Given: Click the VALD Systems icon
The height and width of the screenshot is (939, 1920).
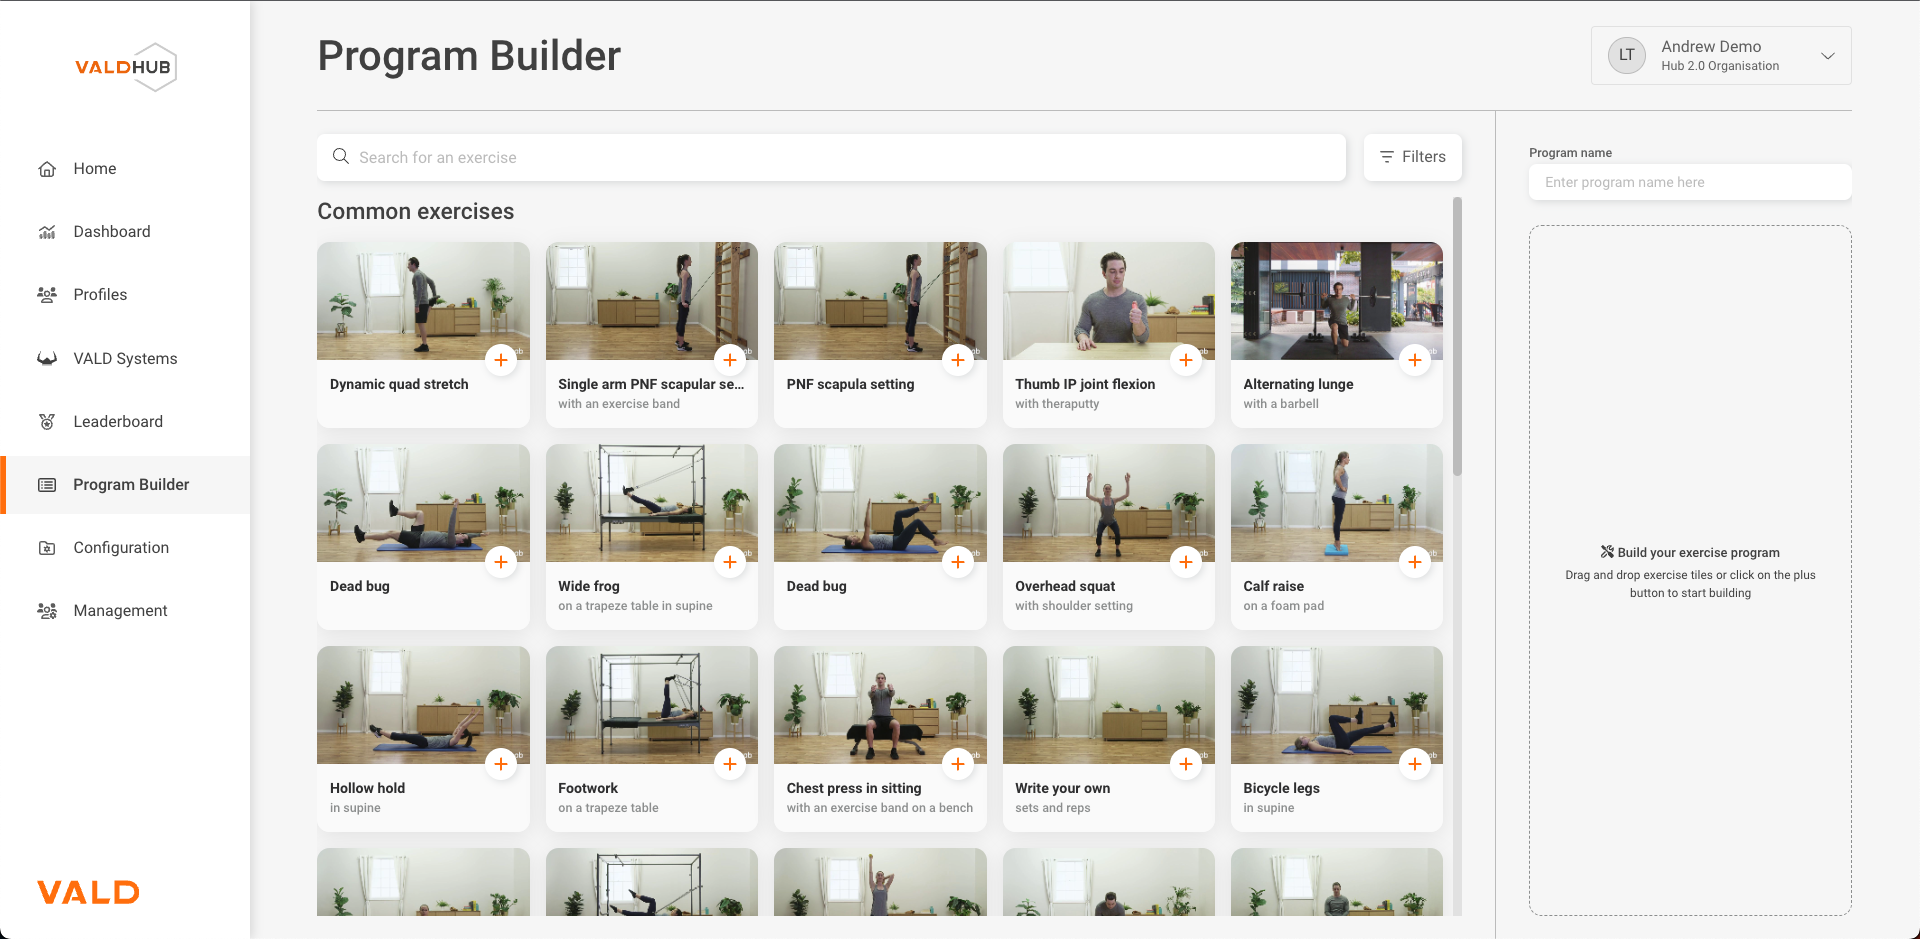Looking at the screenshot, I should [47, 358].
